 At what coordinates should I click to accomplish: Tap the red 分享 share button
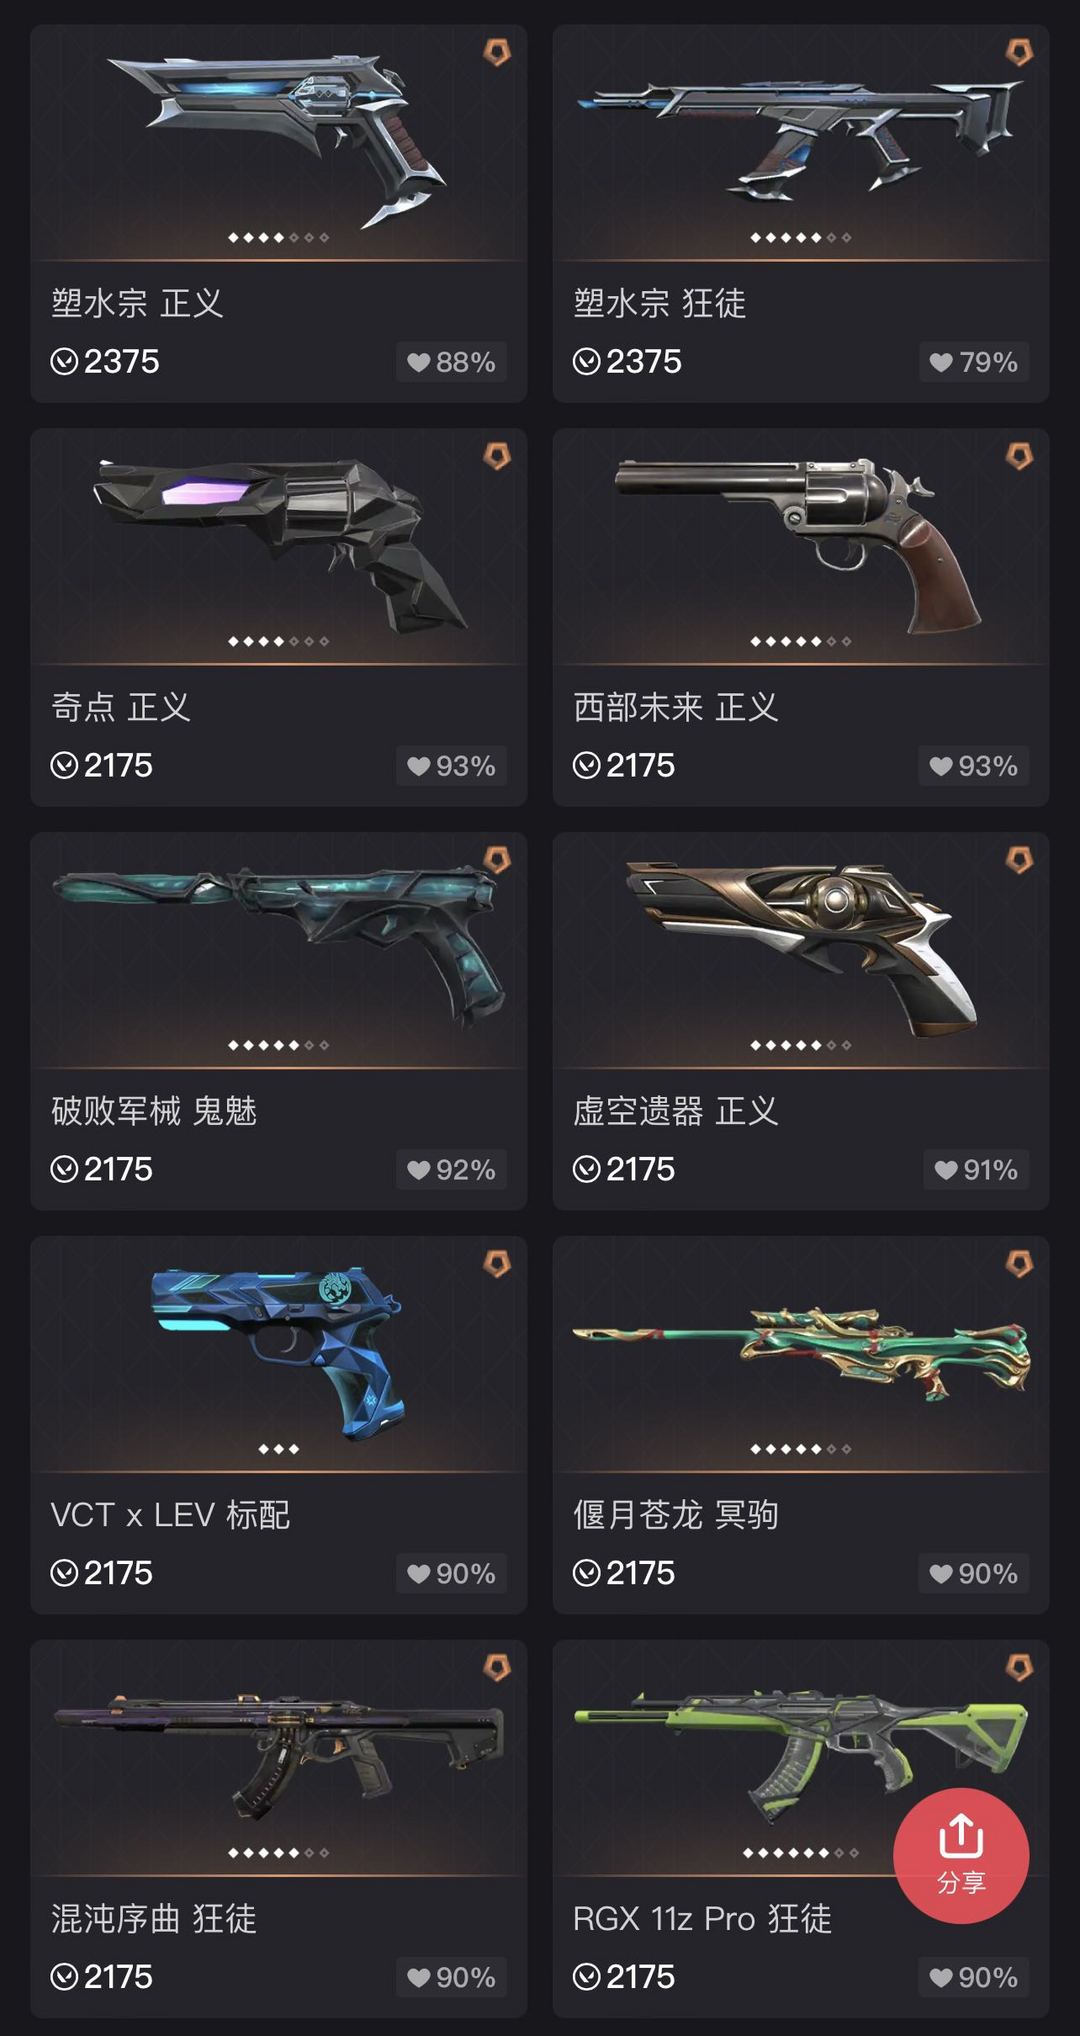tap(961, 1855)
